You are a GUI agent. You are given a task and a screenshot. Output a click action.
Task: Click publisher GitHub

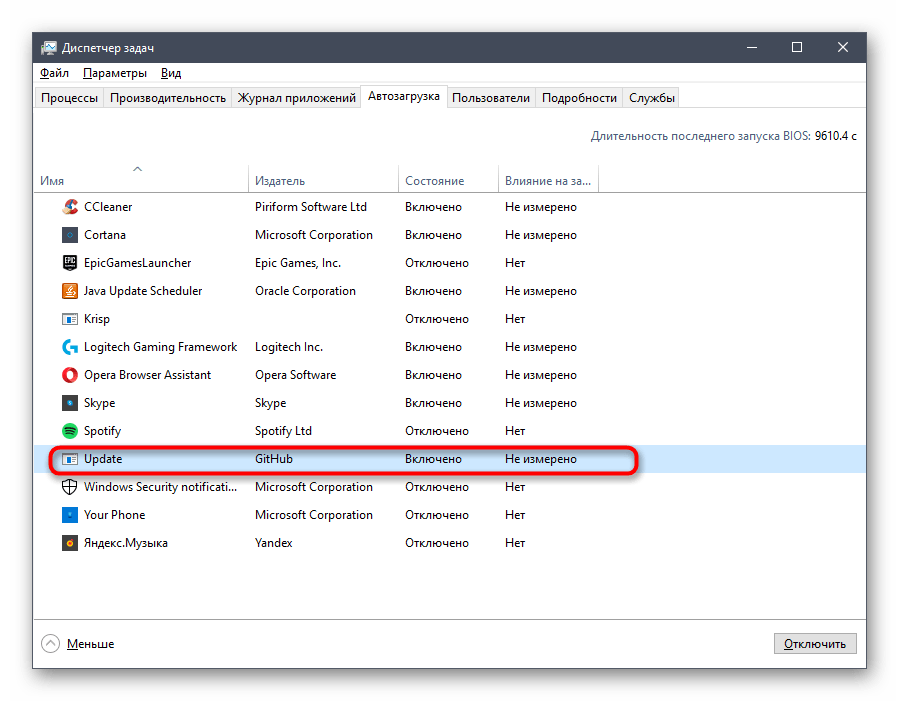pyautogui.click(x=274, y=459)
